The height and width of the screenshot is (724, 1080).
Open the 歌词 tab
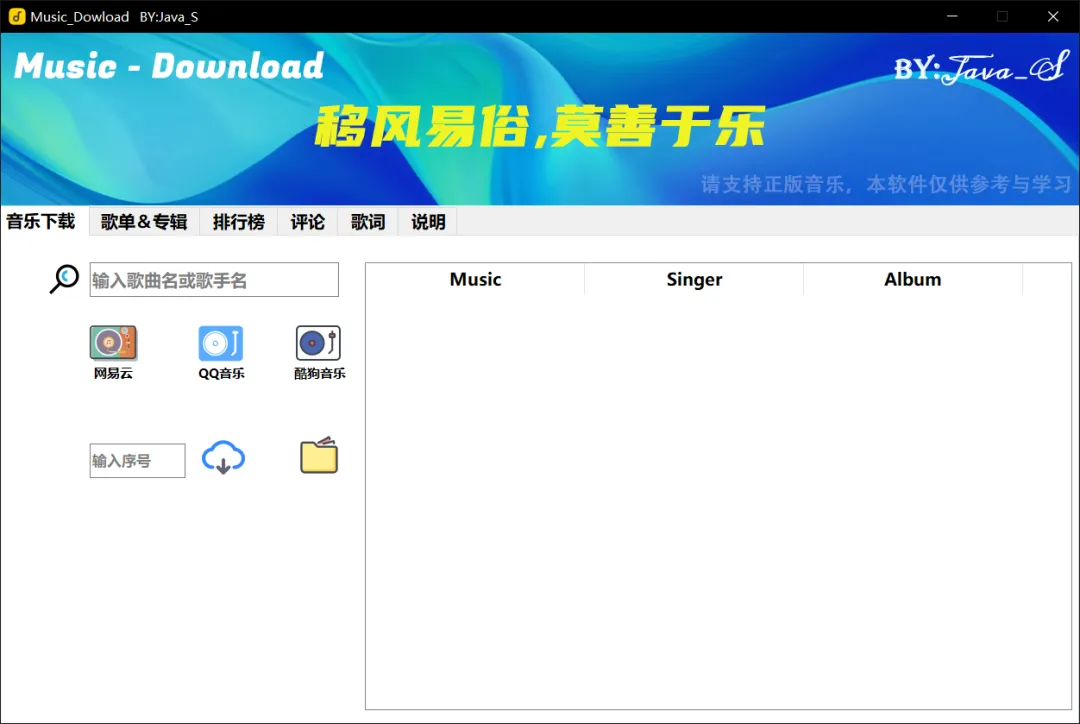[368, 222]
